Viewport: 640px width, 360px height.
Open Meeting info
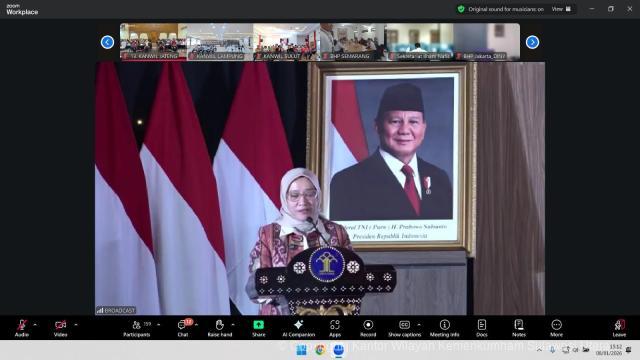pyautogui.click(x=444, y=328)
